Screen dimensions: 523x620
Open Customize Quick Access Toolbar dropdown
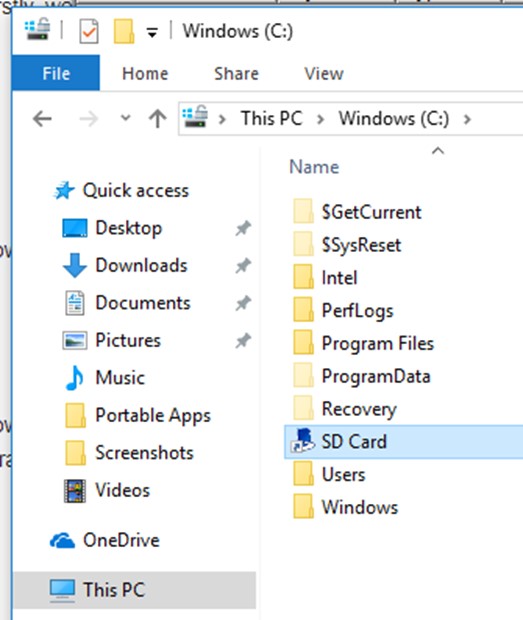click(x=152, y=32)
